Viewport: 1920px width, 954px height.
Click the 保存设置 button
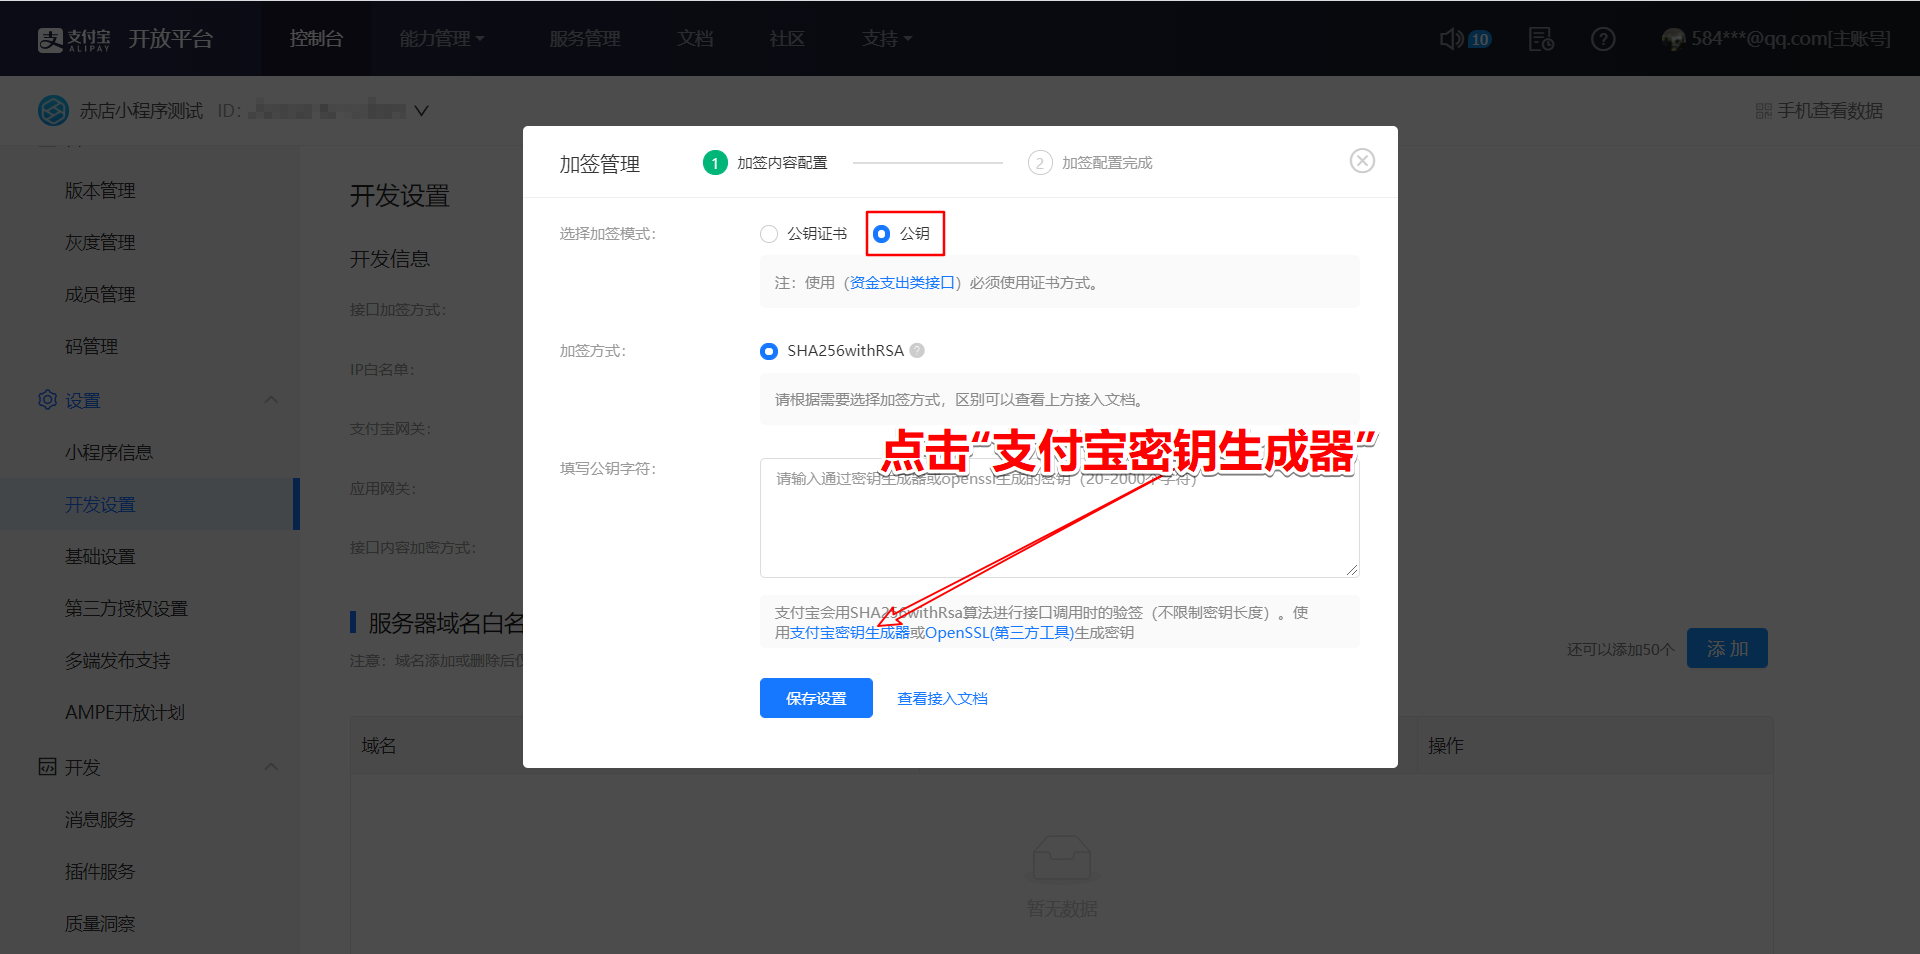pyautogui.click(x=816, y=698)
